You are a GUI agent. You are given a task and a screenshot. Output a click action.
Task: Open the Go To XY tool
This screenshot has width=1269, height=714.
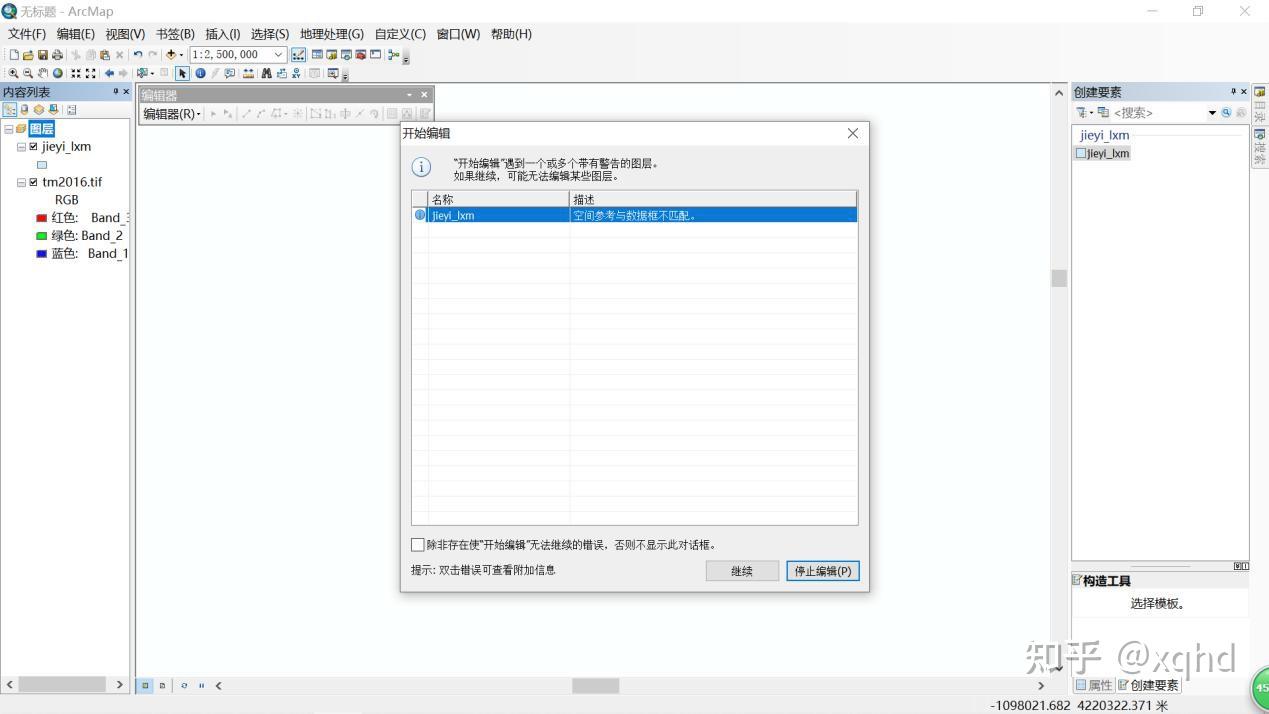pos(297,73)
